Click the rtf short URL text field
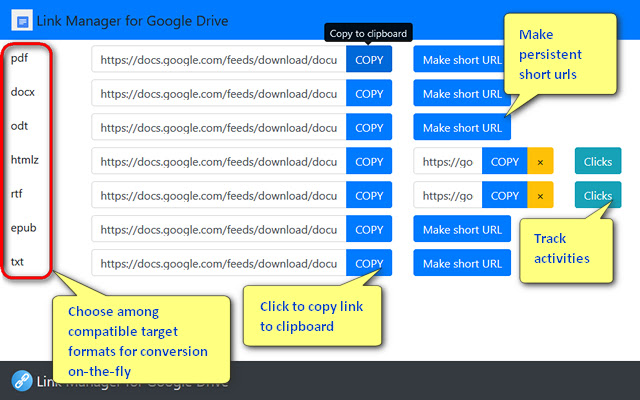640x400 pixels. (448, 195)
